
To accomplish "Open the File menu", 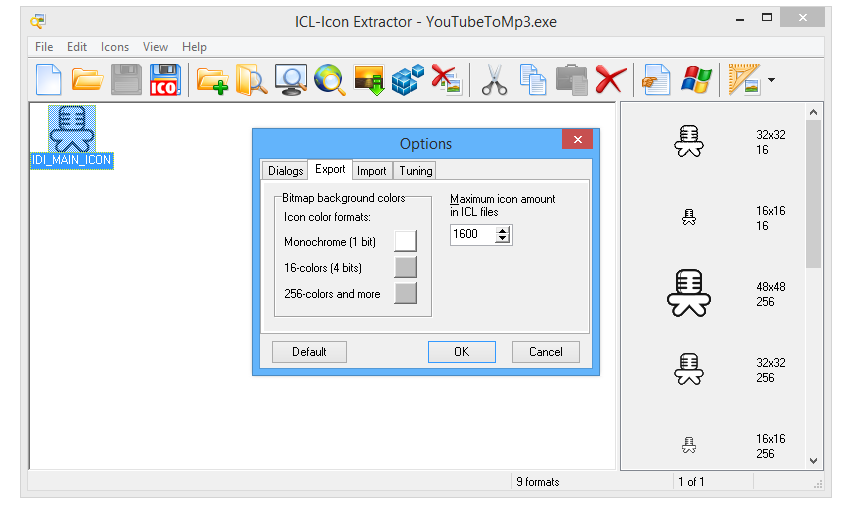I will click(44, 47).
